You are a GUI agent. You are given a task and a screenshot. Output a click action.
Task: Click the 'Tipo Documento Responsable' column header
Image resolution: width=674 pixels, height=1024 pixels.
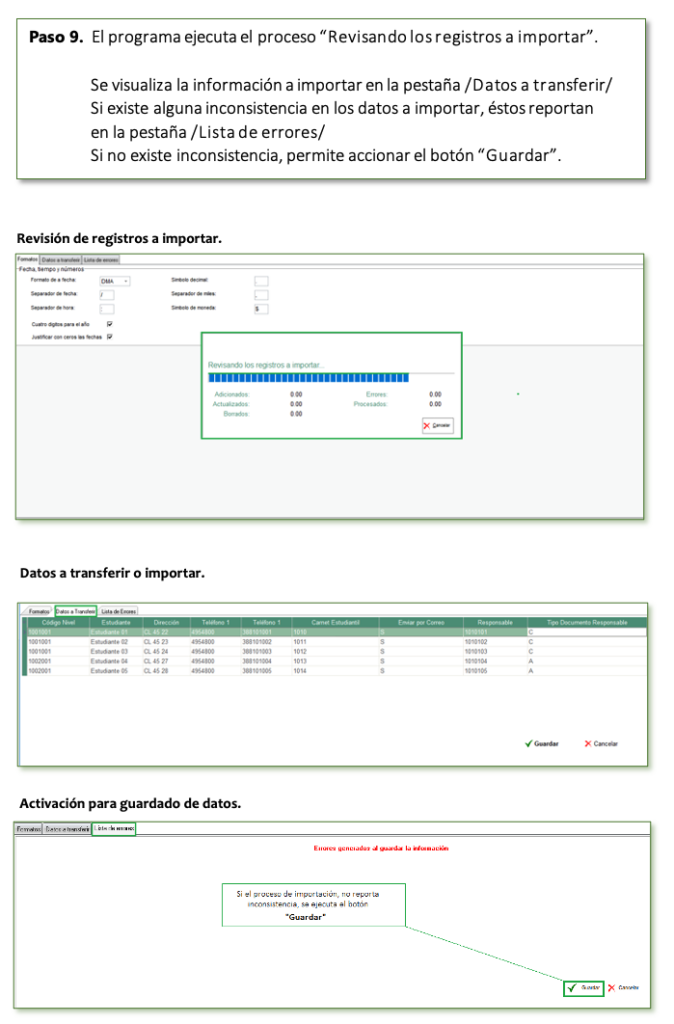click(586, 622)
